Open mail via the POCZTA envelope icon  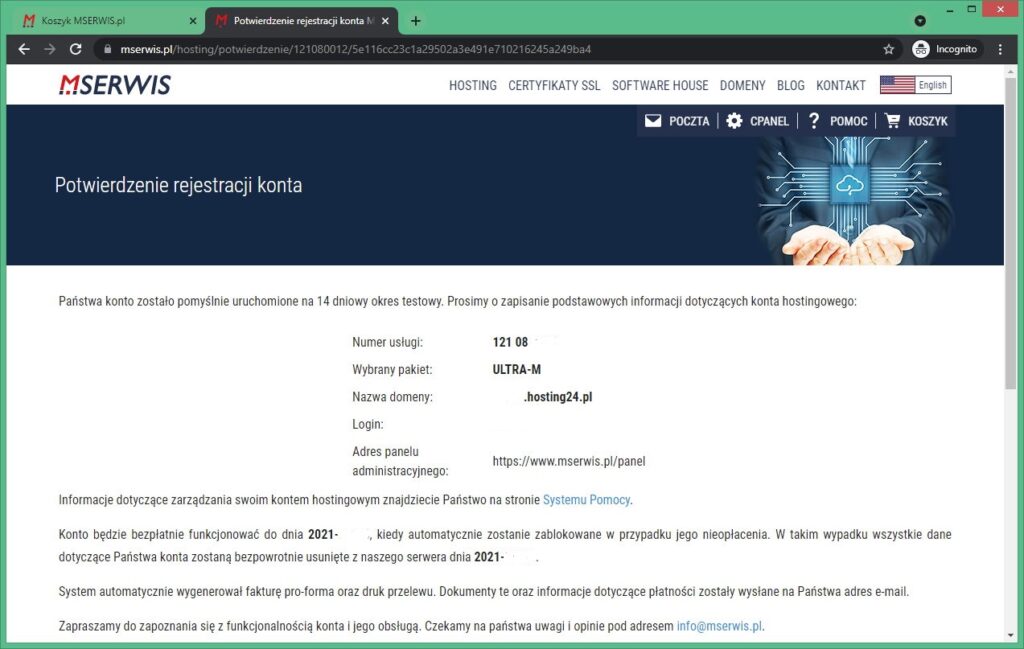(x=653, y=120)
